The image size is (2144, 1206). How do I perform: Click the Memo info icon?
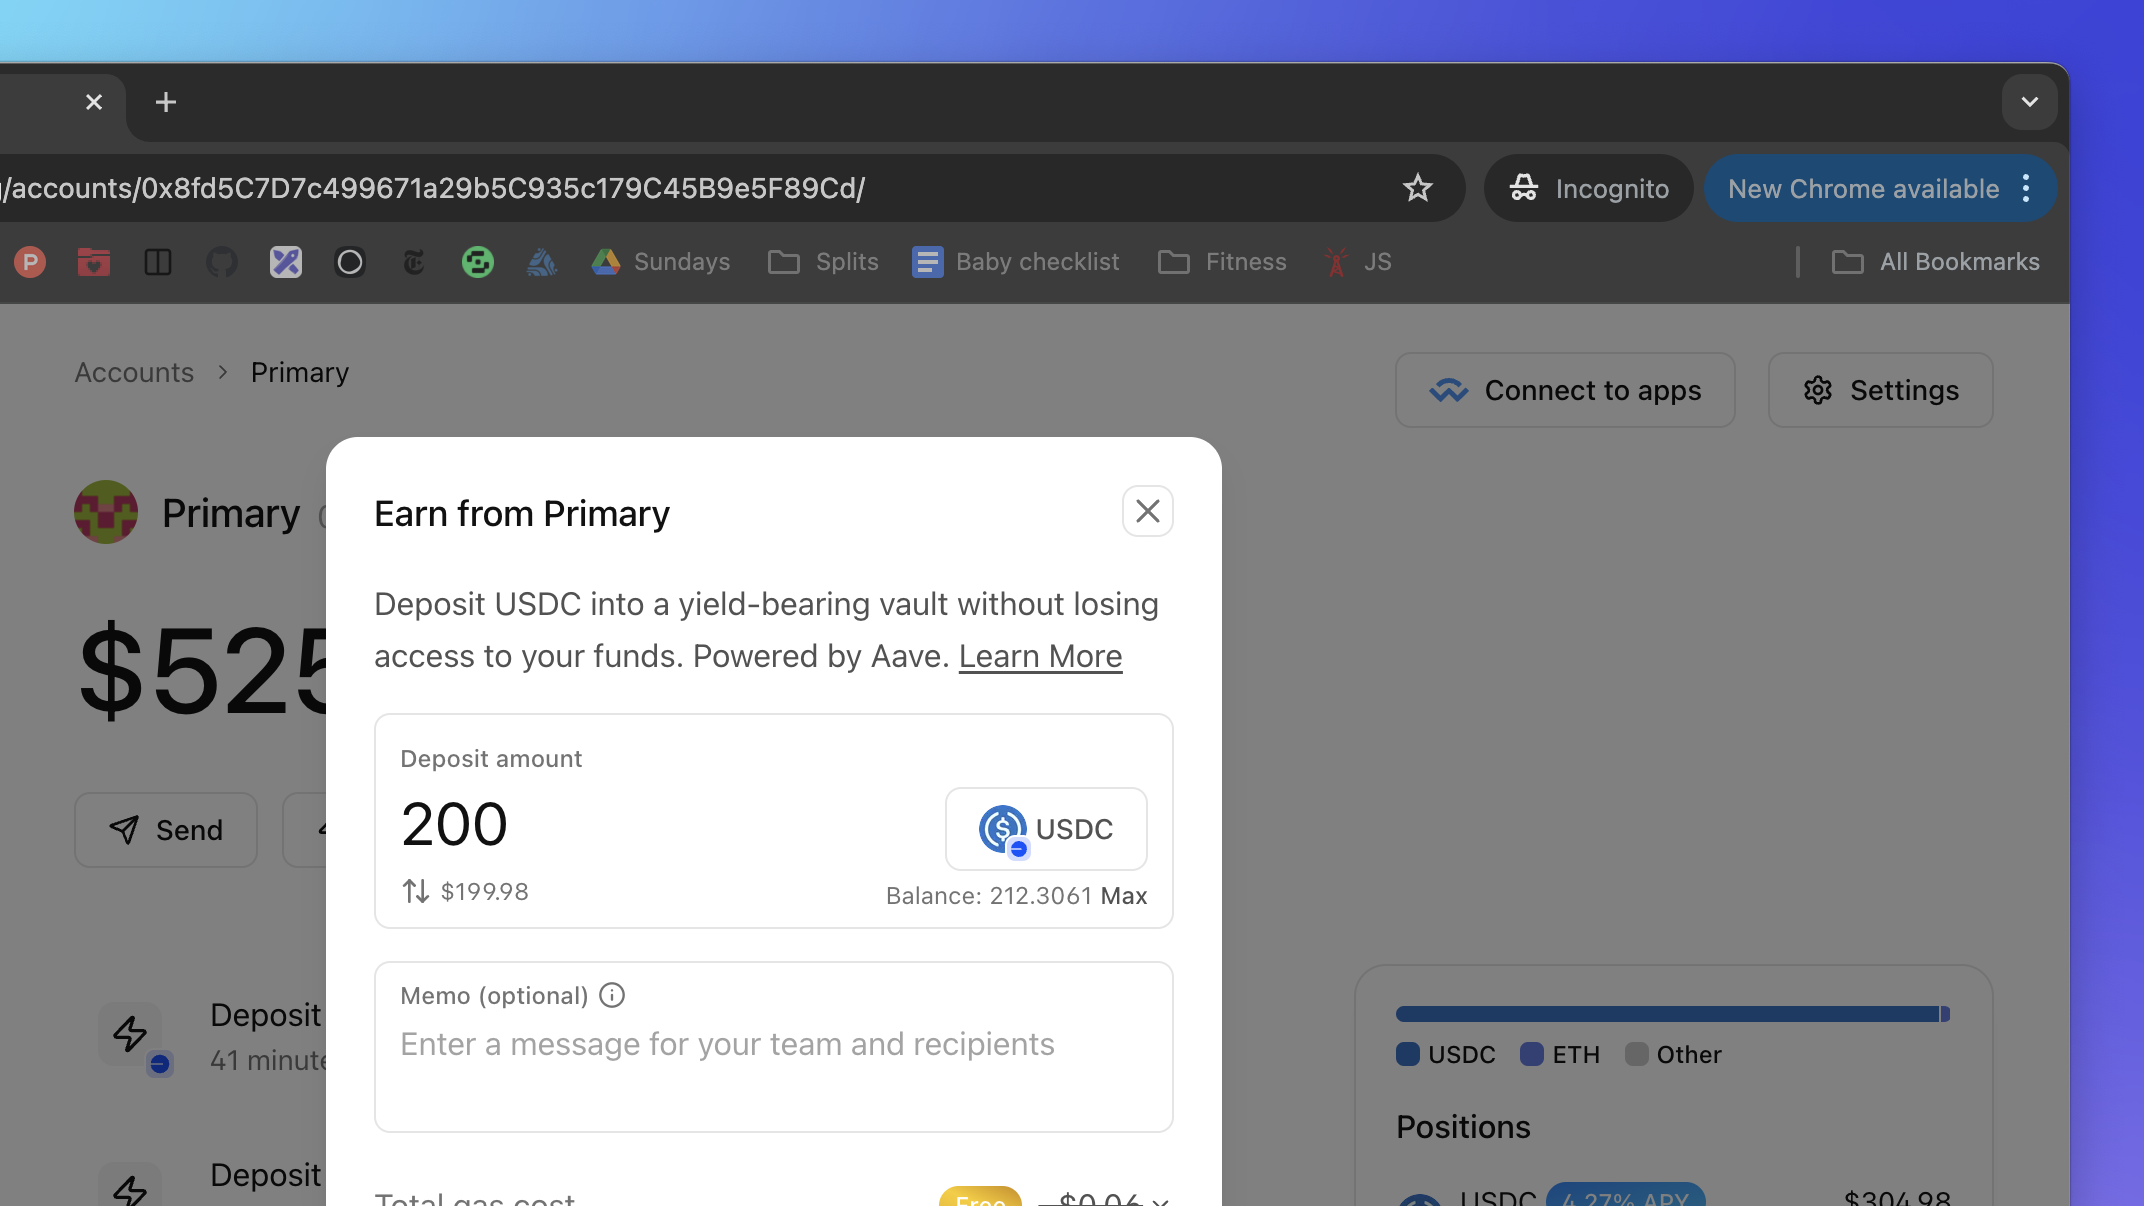click(612, 995)
